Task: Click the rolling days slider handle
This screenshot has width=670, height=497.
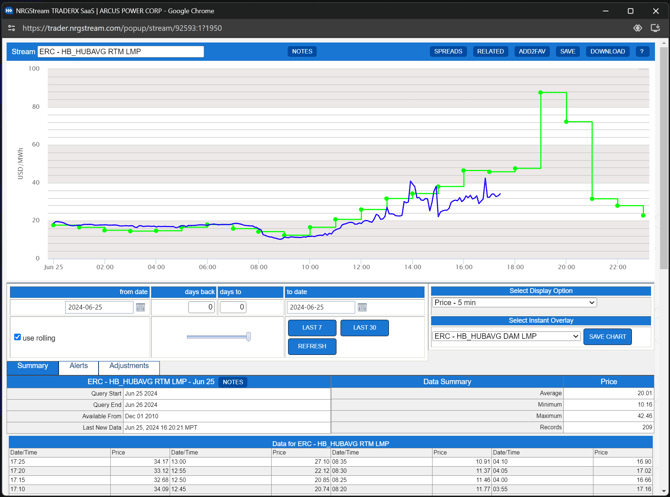Action: pyautogui.click(x=248, y=337)
